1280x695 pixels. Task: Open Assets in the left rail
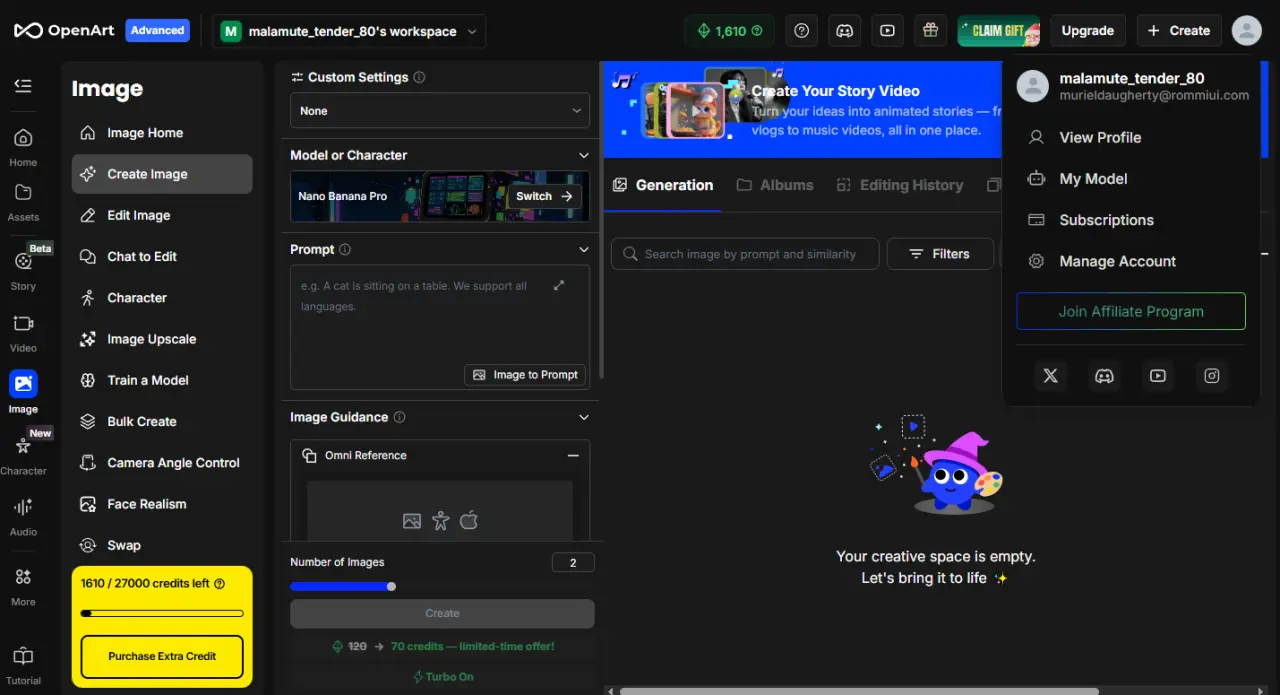[x=23, y=201]
